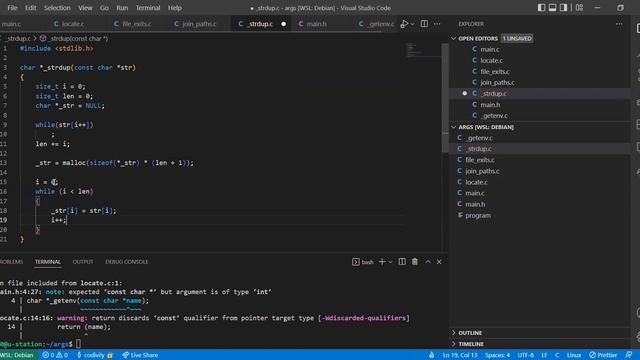Change the LF end-of-line sequence
Image resolution: width=640 pixels, height=360 pixels.
(x=544, y=355)
